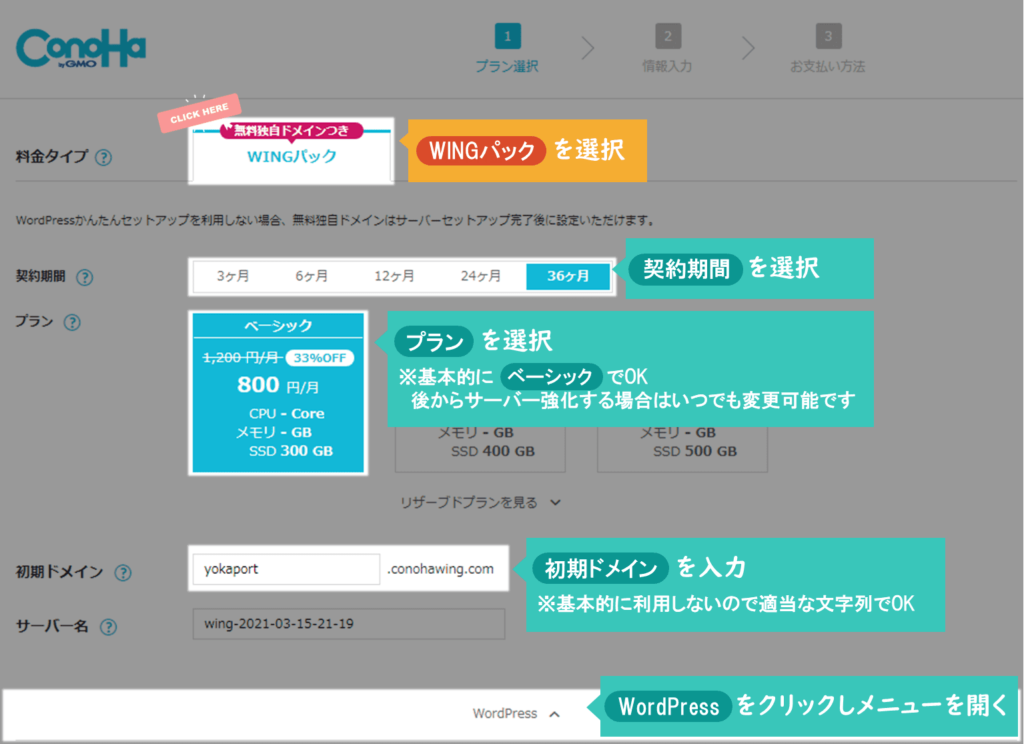
Task: Open help icon beside 初期ドメイン
Action: [x=123, y=573]
